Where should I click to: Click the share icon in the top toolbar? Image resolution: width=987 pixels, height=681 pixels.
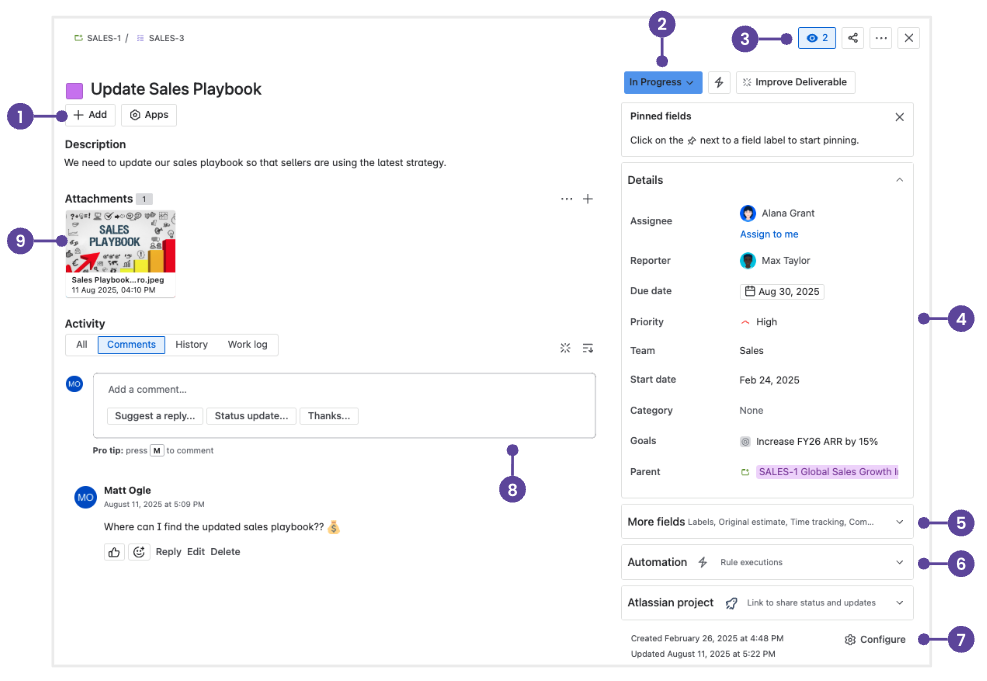(852, 37)
